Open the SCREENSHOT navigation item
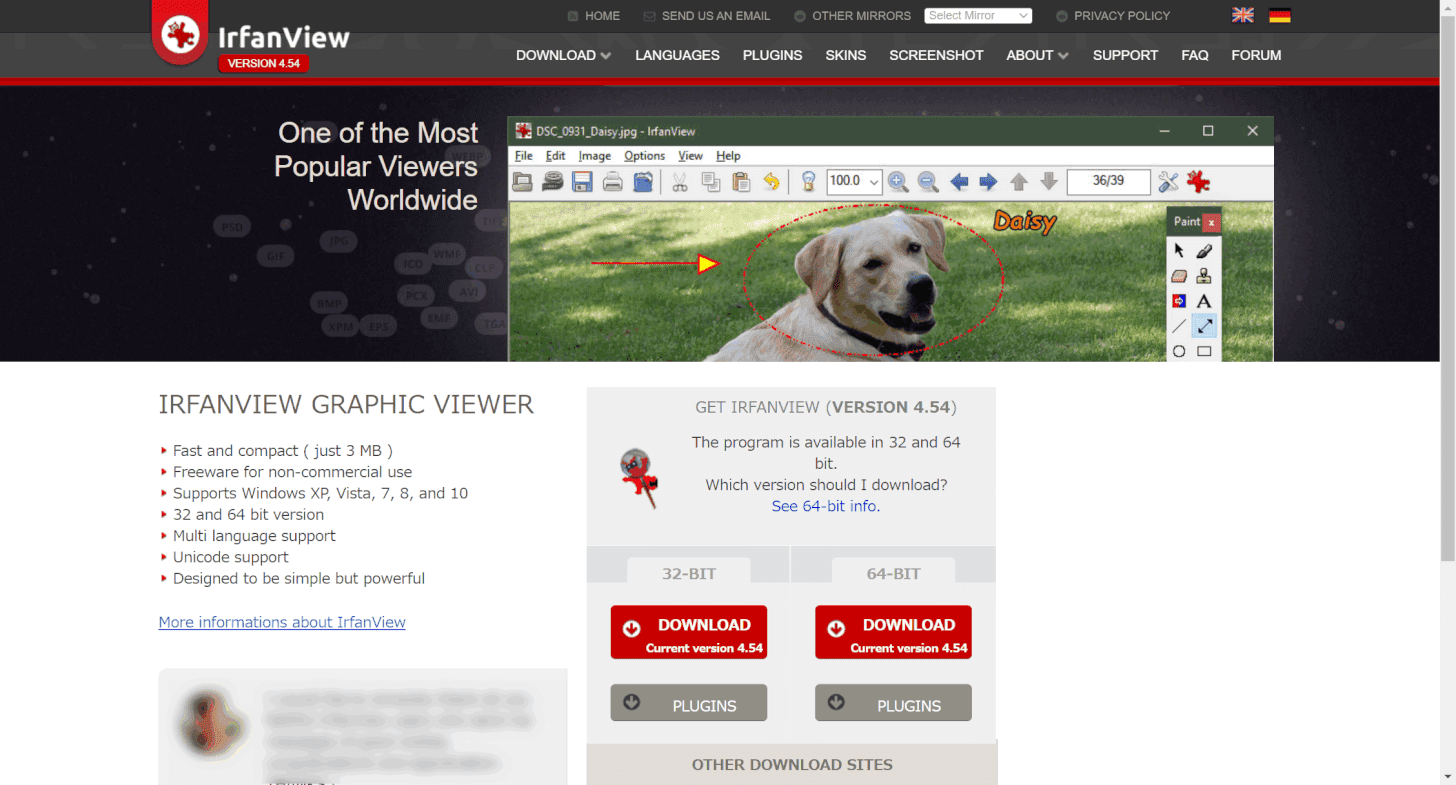The width and height of the screenshot is (1456, 785). pos(936,55)
